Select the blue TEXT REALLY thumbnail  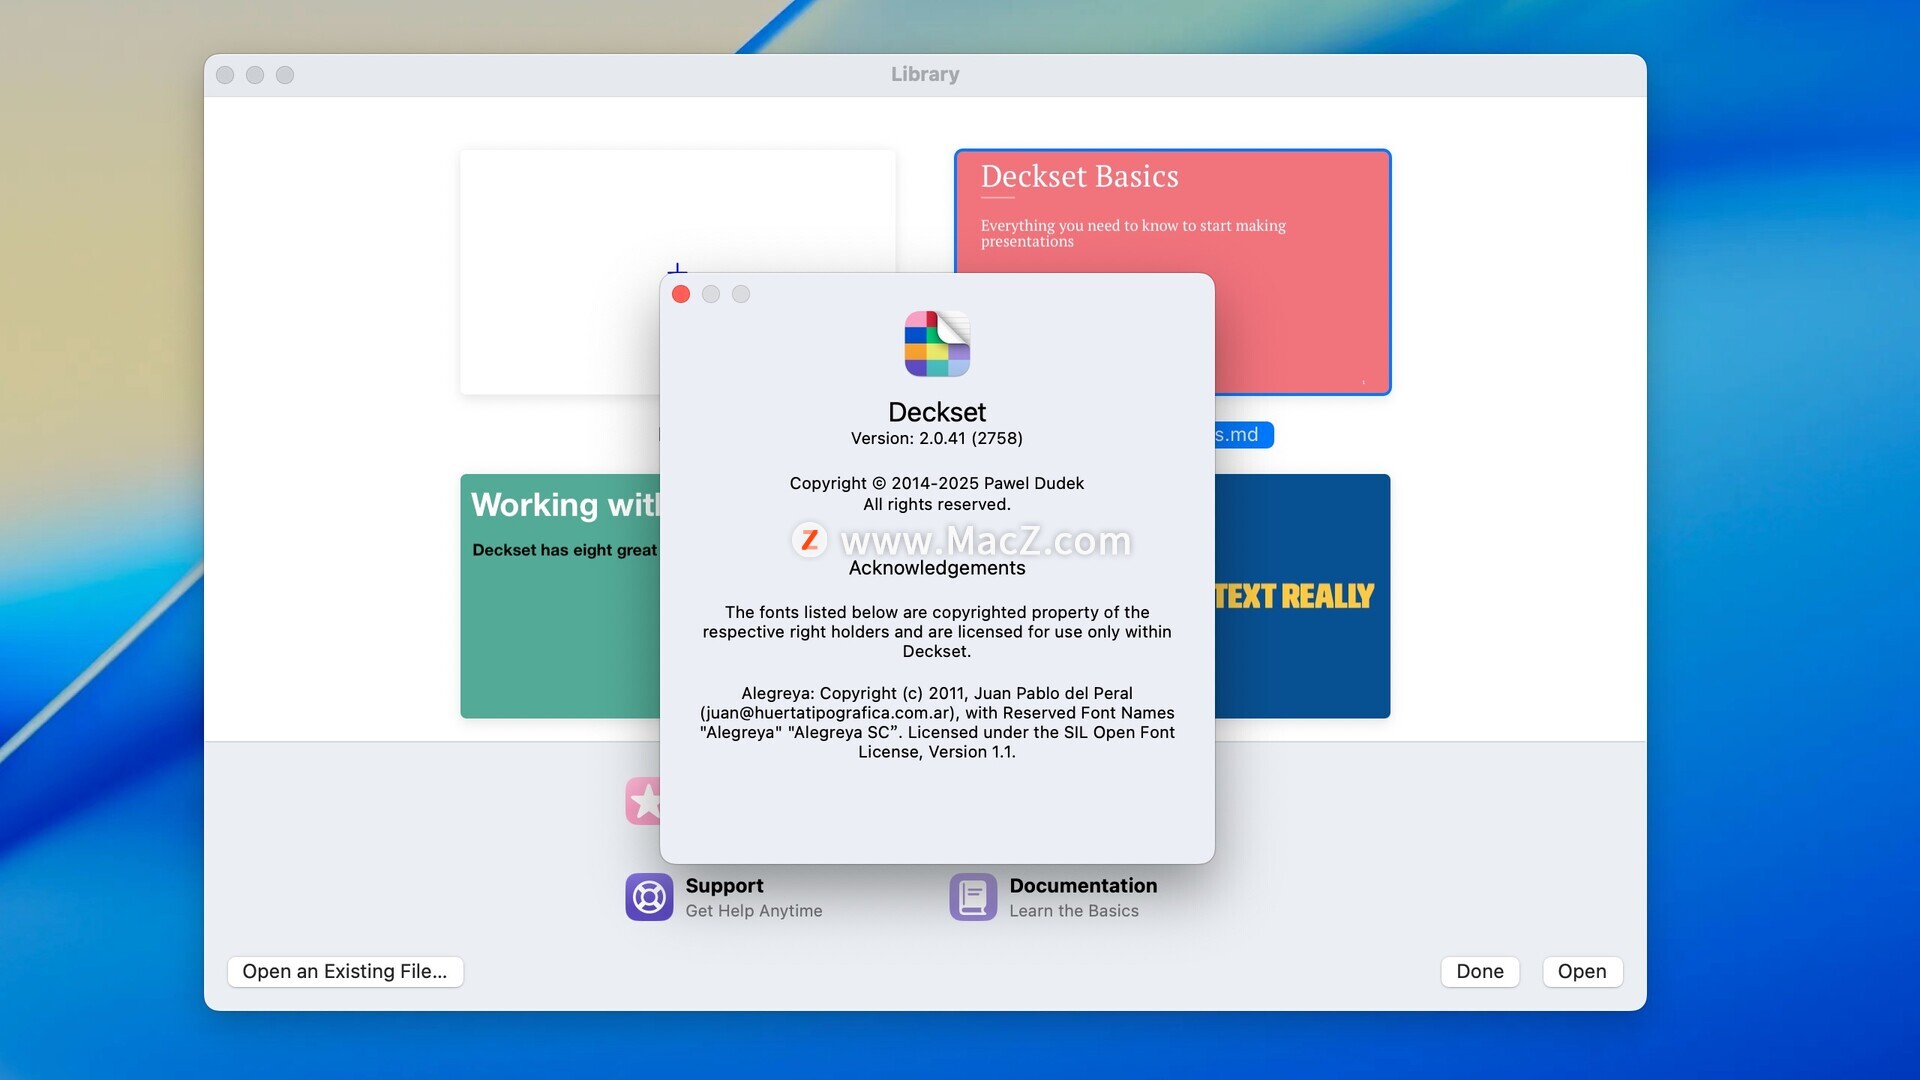1302,596
